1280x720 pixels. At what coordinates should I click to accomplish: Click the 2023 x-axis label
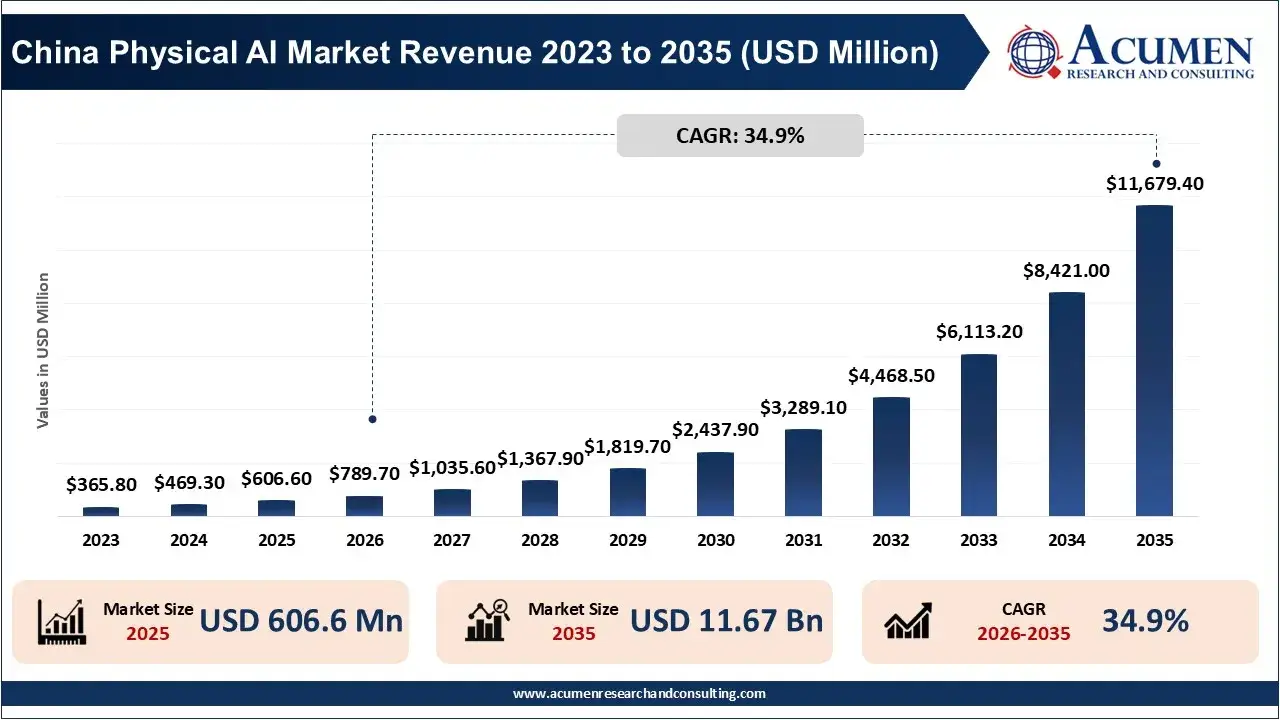[101, 540]
